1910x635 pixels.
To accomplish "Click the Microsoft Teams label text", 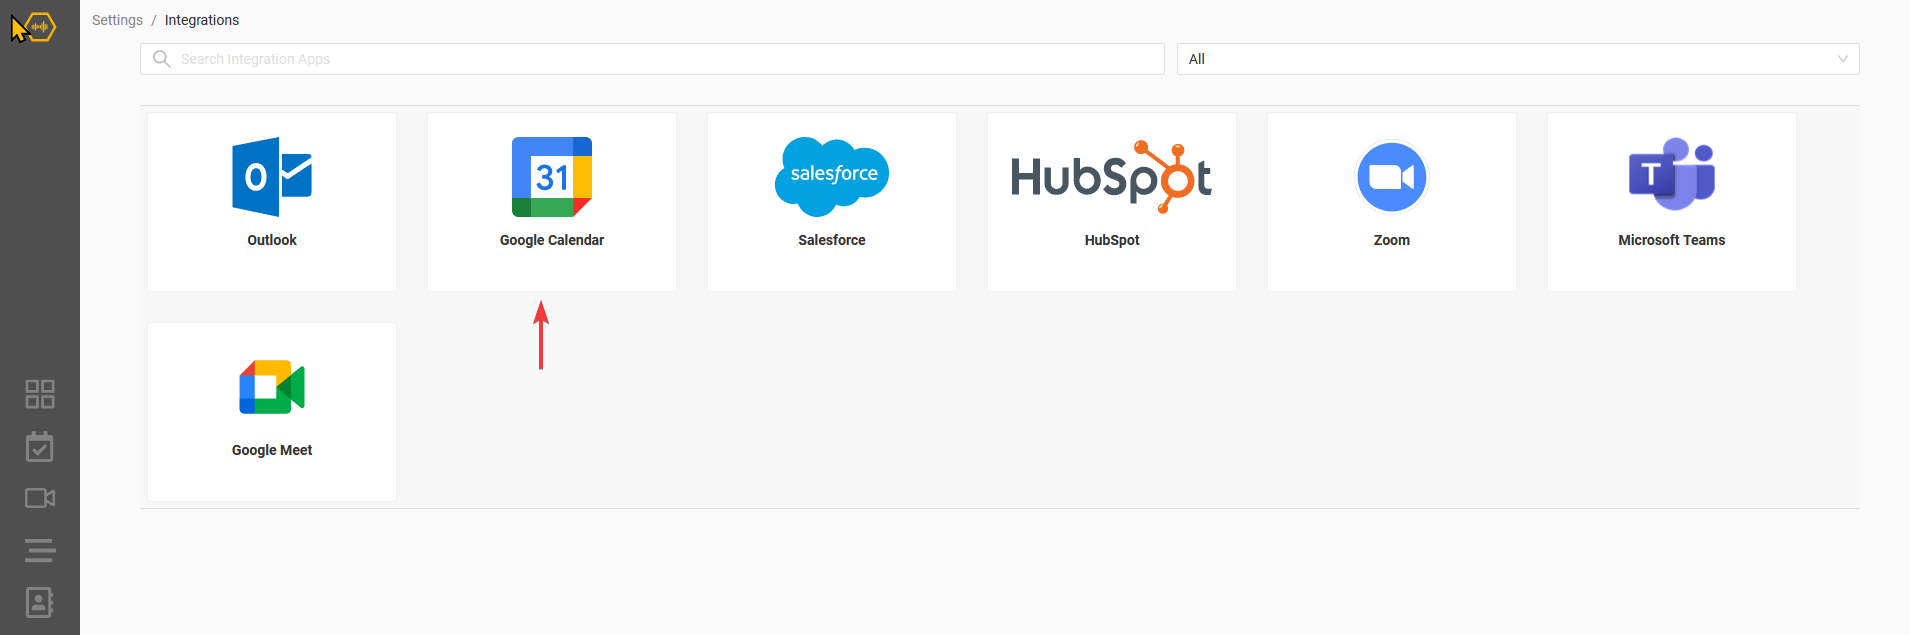I will click(1672, 240).
